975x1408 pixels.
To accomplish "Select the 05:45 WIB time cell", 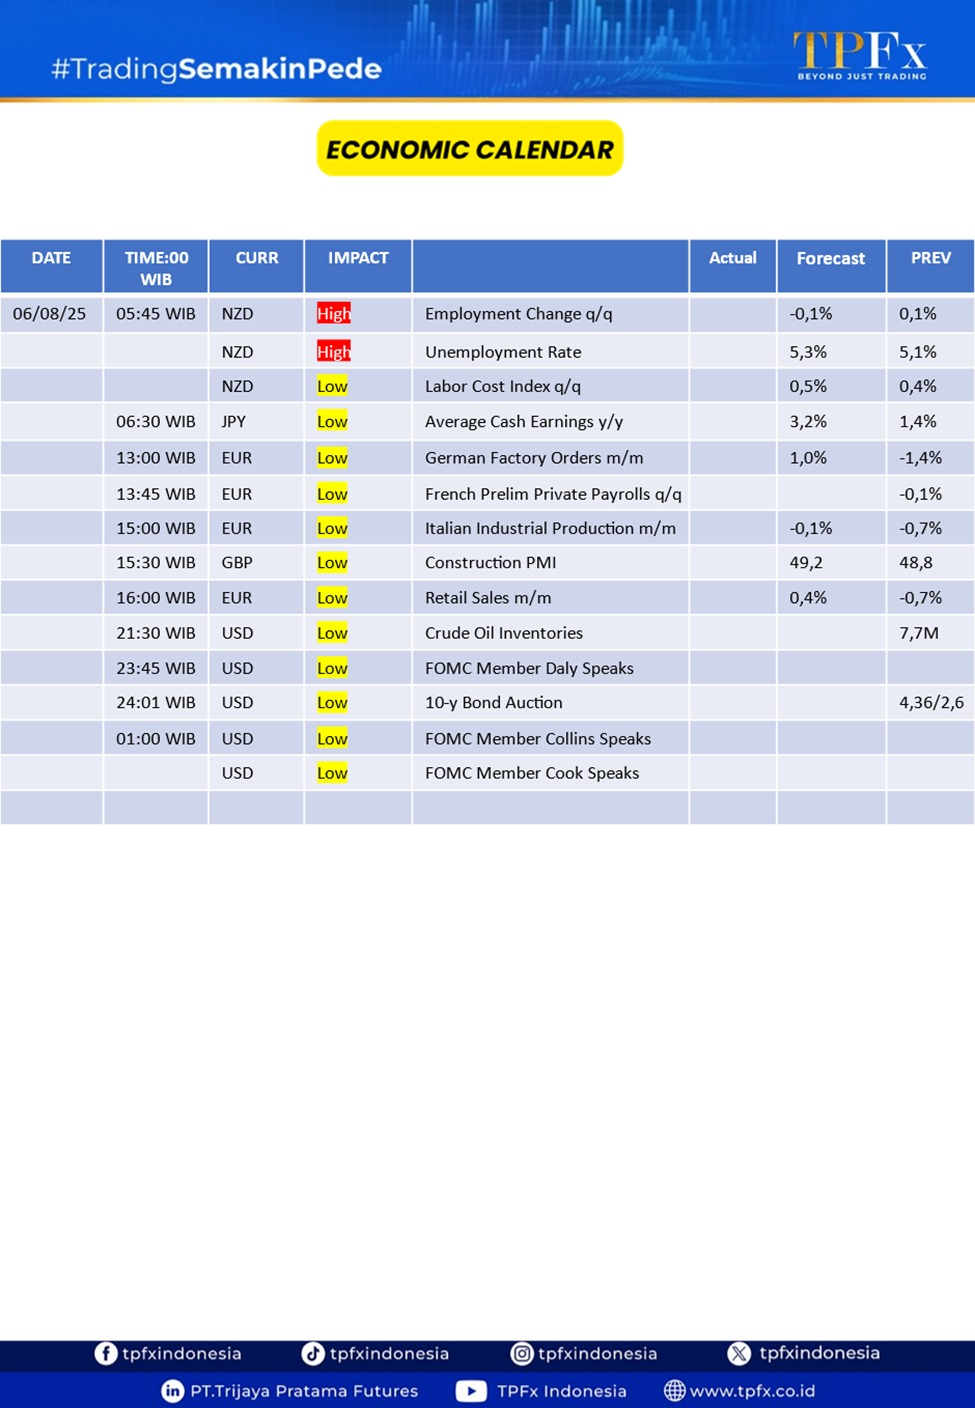I will pyautogui.click(x=156, y=314).
